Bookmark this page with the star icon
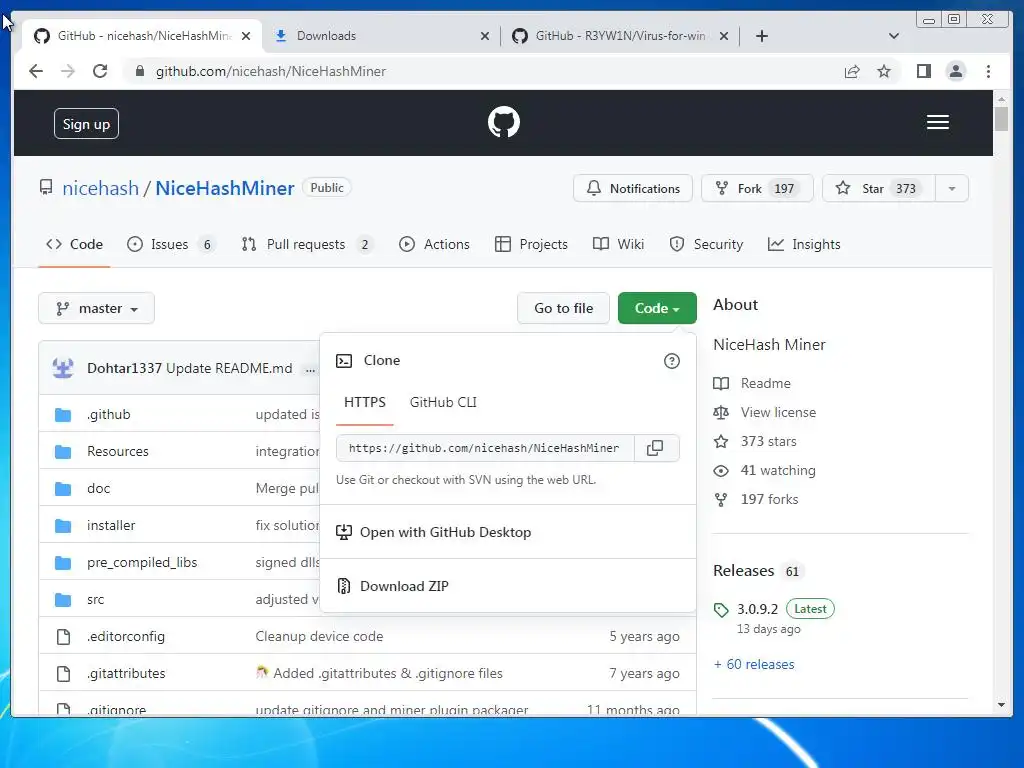This screenshot has width=1024, height=768. pos(884,71)
